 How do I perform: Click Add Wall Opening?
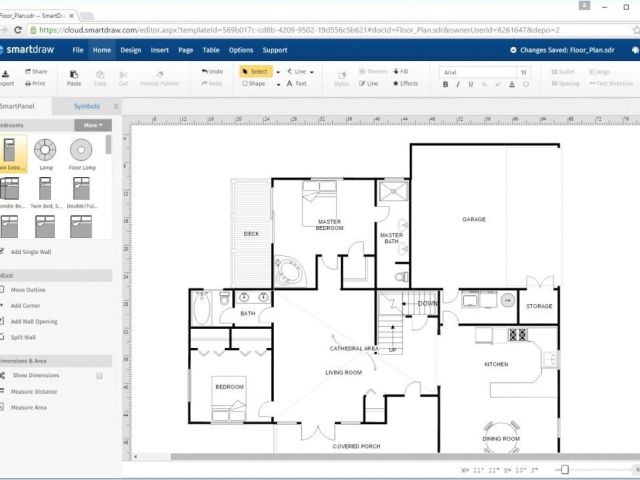(34, 321)
